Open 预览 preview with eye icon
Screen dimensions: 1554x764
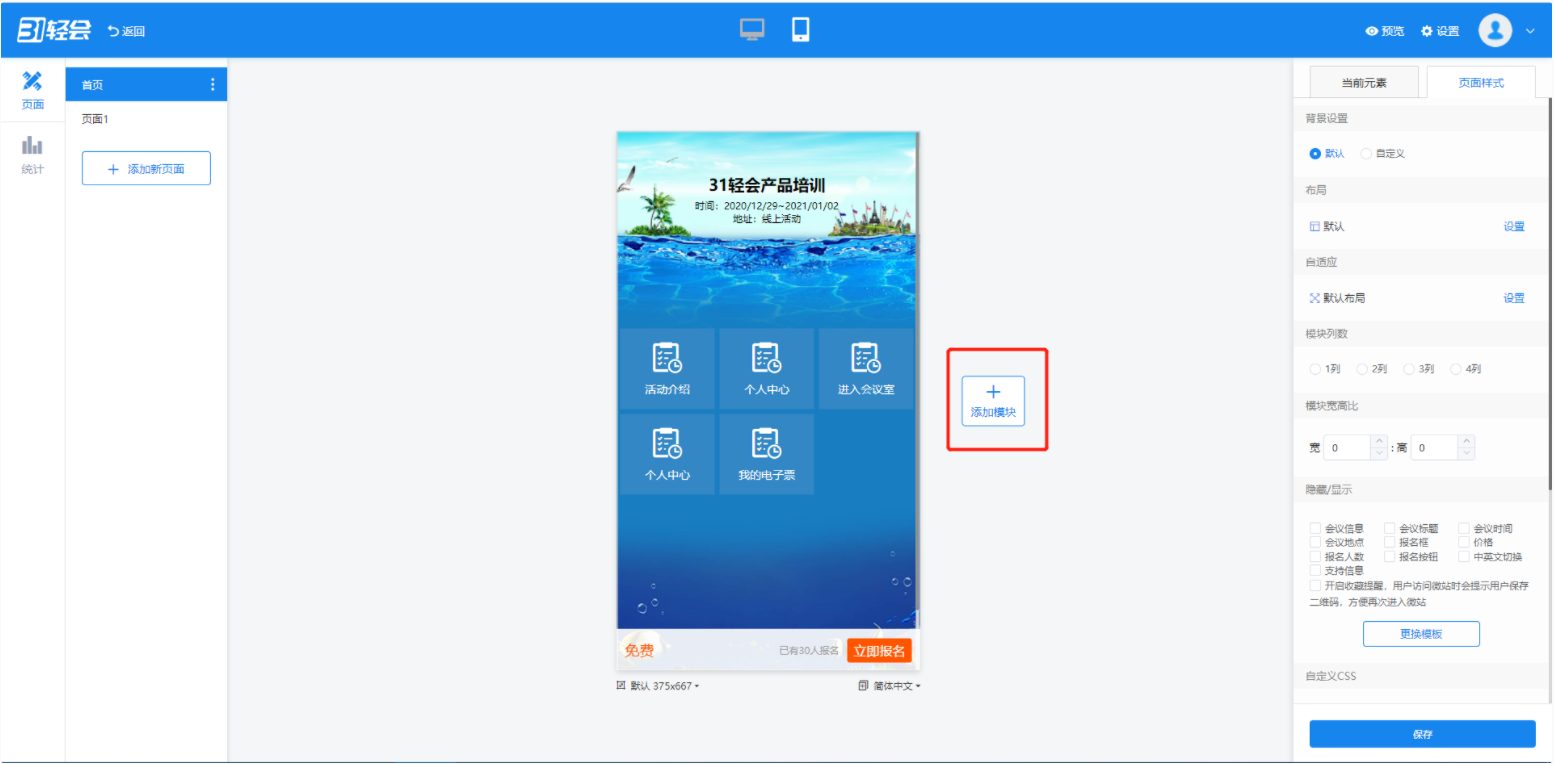tap(1385, 31)
